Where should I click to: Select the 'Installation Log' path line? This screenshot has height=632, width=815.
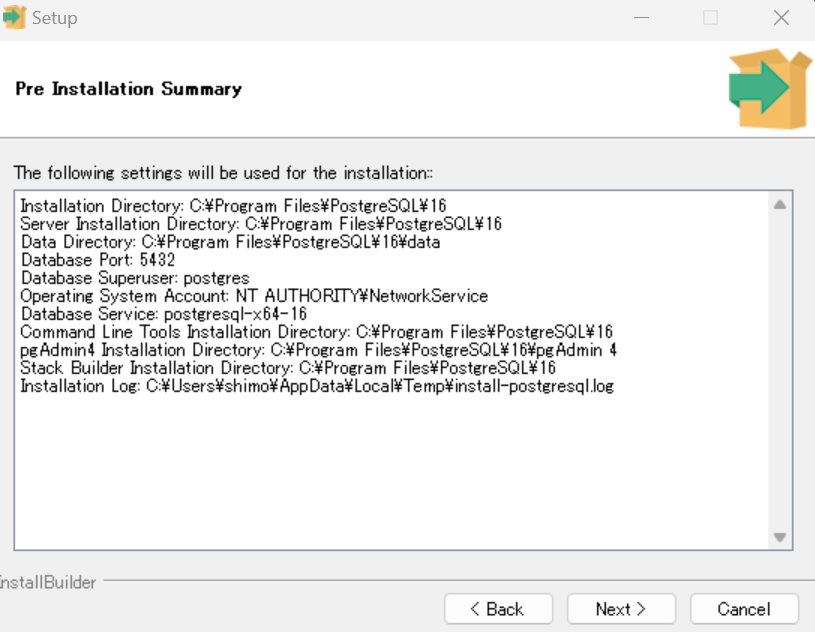pos(317,386)
